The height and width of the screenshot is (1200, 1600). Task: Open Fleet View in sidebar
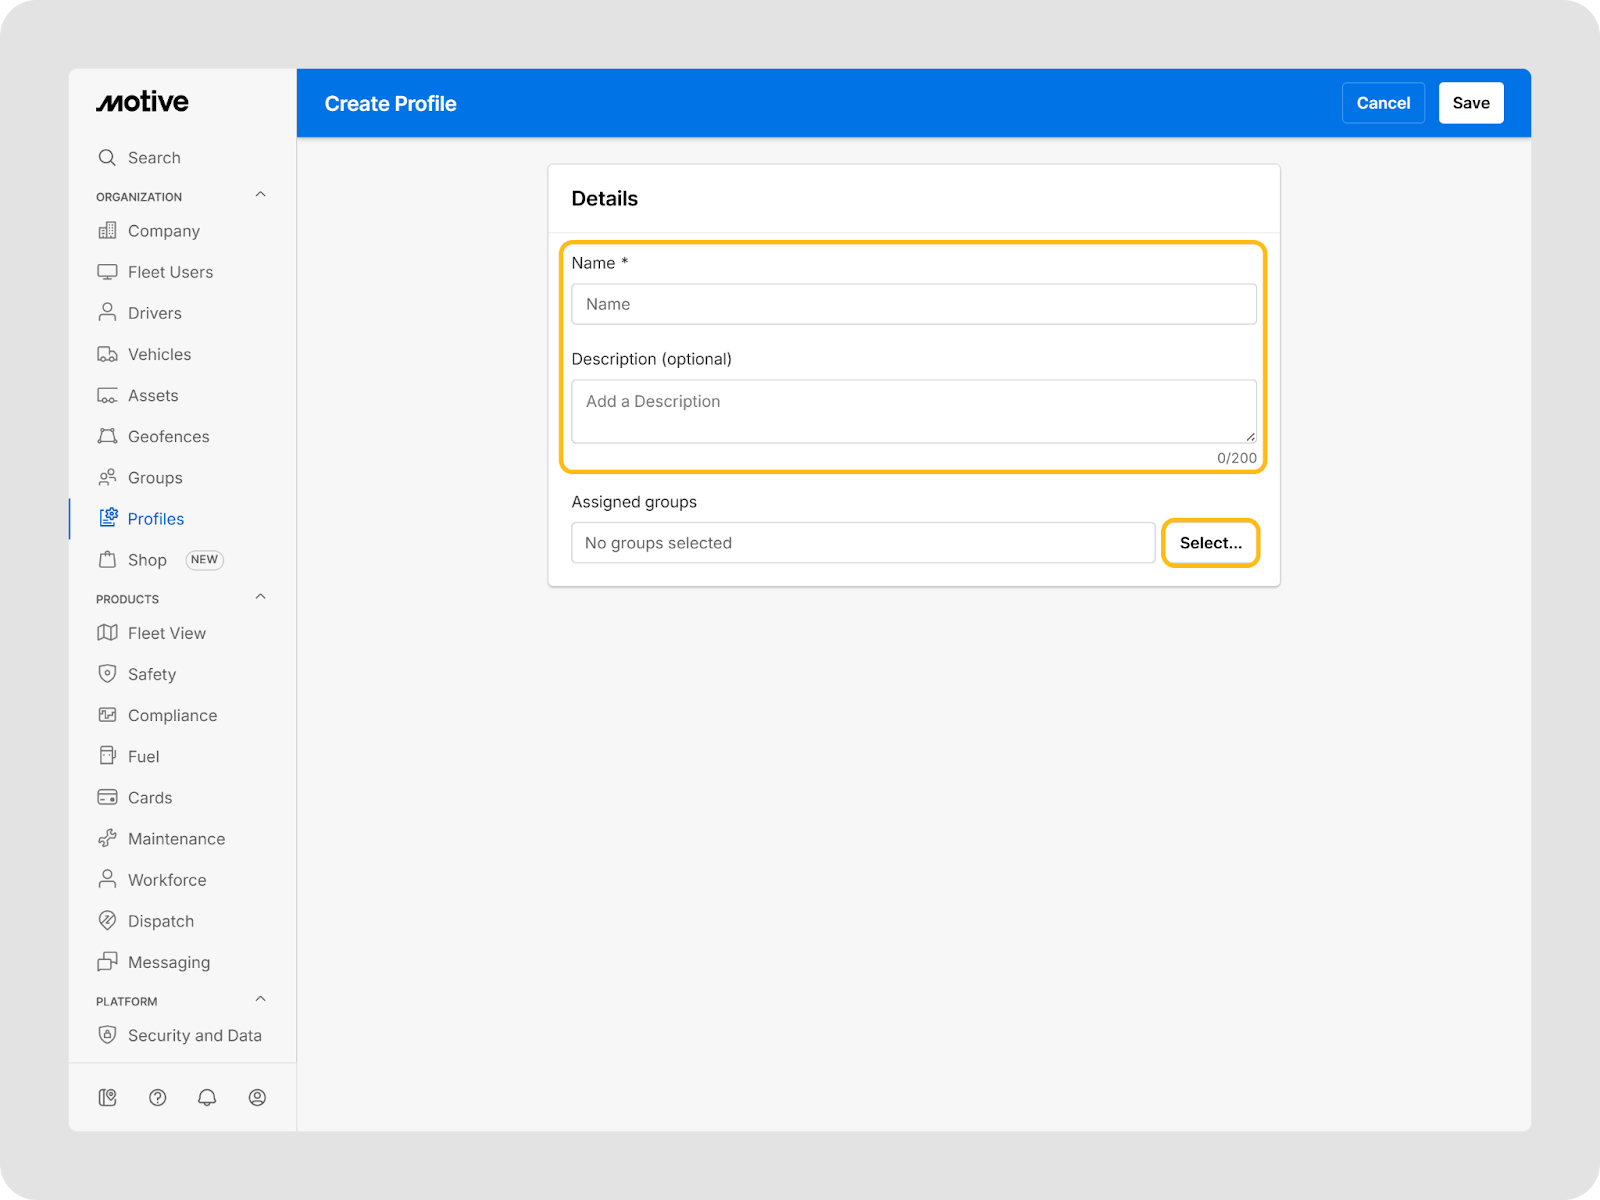166,633
